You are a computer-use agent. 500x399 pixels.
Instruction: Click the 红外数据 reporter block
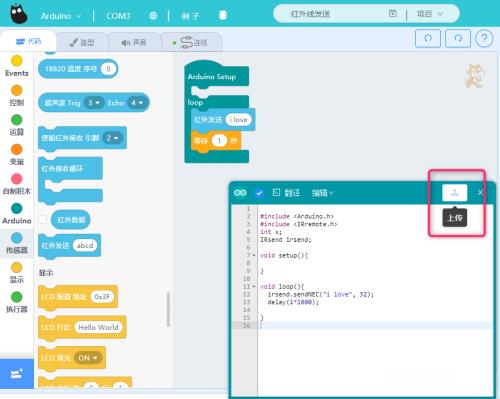tap(71, 220)
